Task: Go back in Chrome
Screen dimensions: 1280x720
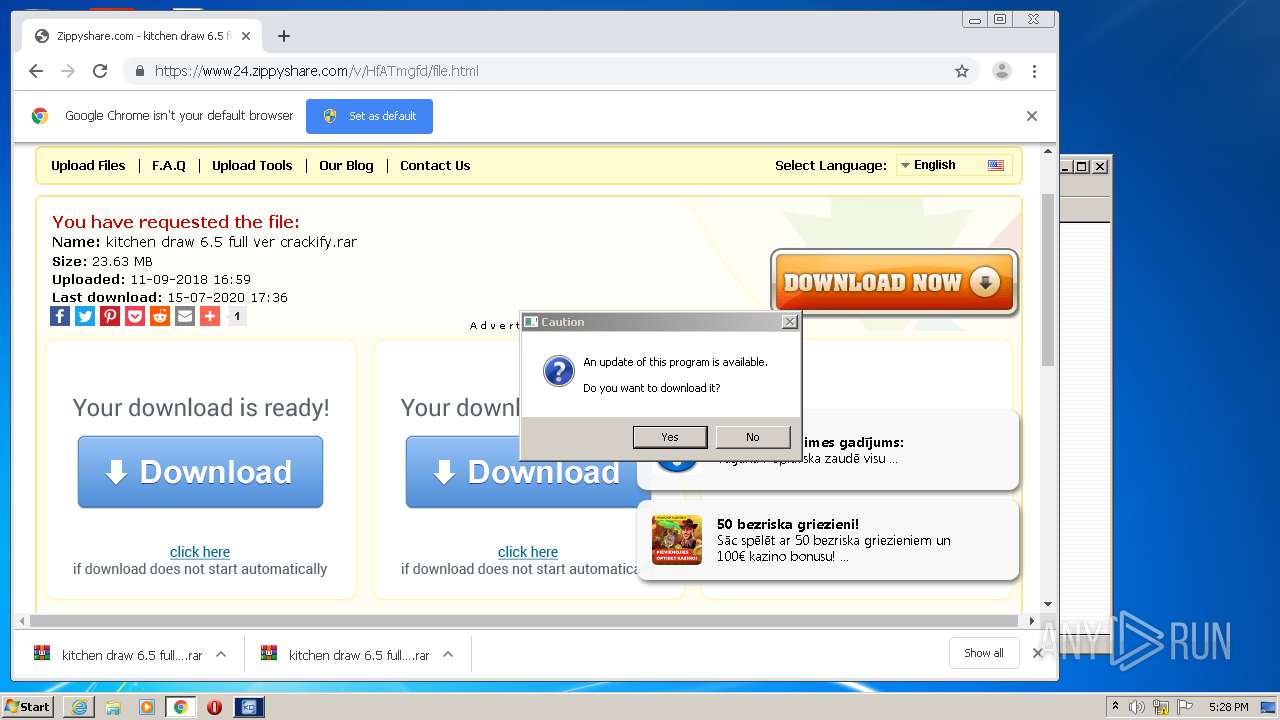Action: pos(36,71)
